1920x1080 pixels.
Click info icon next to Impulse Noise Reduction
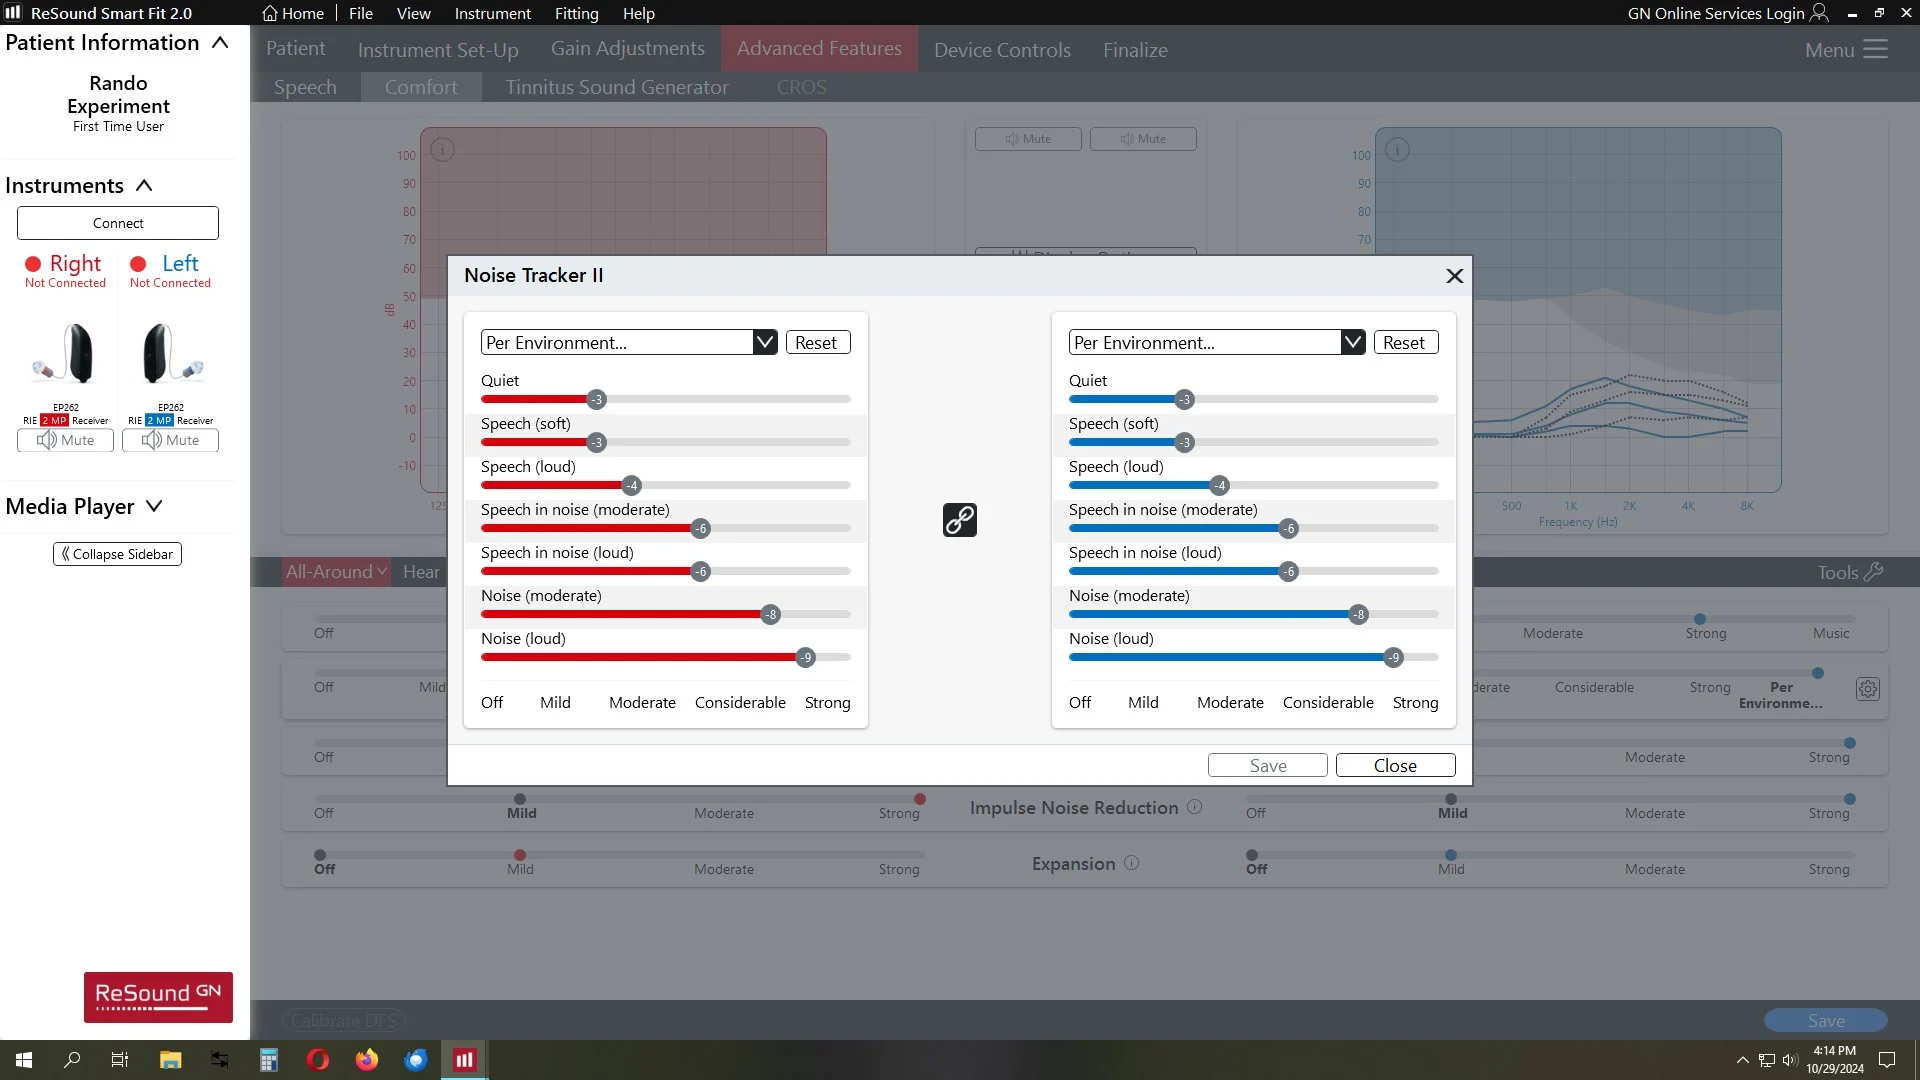(x=1194, y=807)
